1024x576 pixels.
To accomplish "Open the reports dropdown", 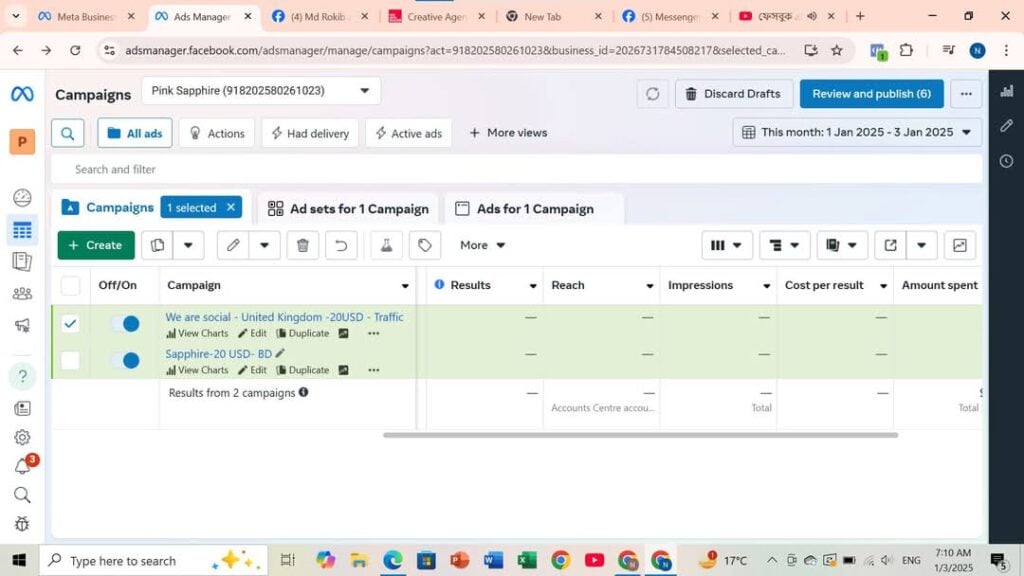I will (x=842, y=245).
